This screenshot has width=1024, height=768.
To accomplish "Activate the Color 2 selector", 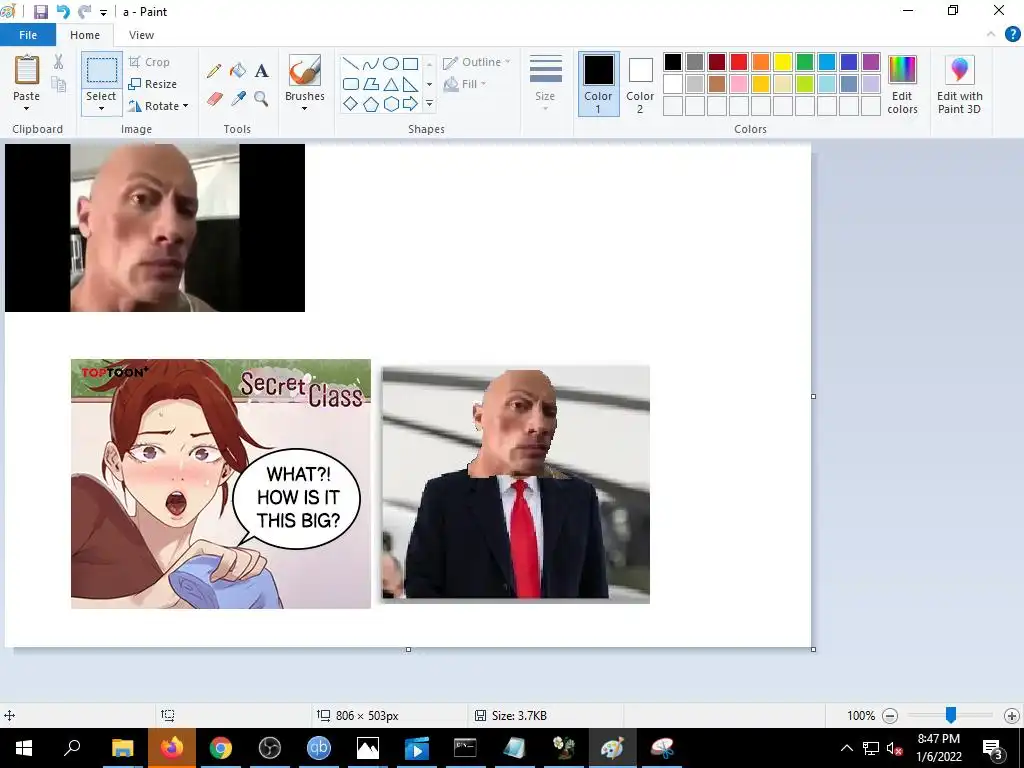I will pyautogui.click(x=640, y=84).
